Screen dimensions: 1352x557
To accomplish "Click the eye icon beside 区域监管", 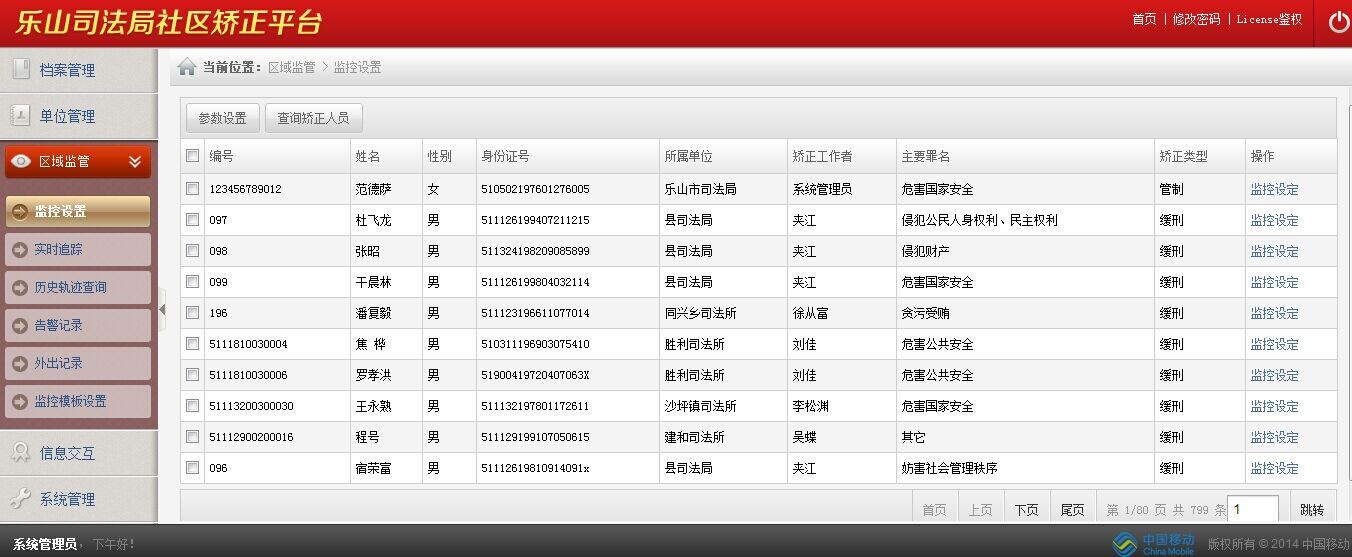I will (20, 161).
